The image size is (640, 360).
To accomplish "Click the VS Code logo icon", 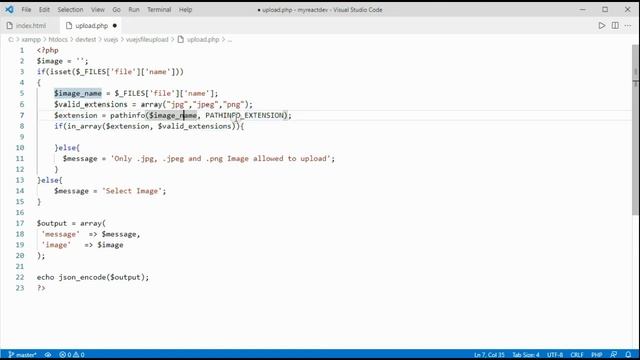I will (9, 9).
